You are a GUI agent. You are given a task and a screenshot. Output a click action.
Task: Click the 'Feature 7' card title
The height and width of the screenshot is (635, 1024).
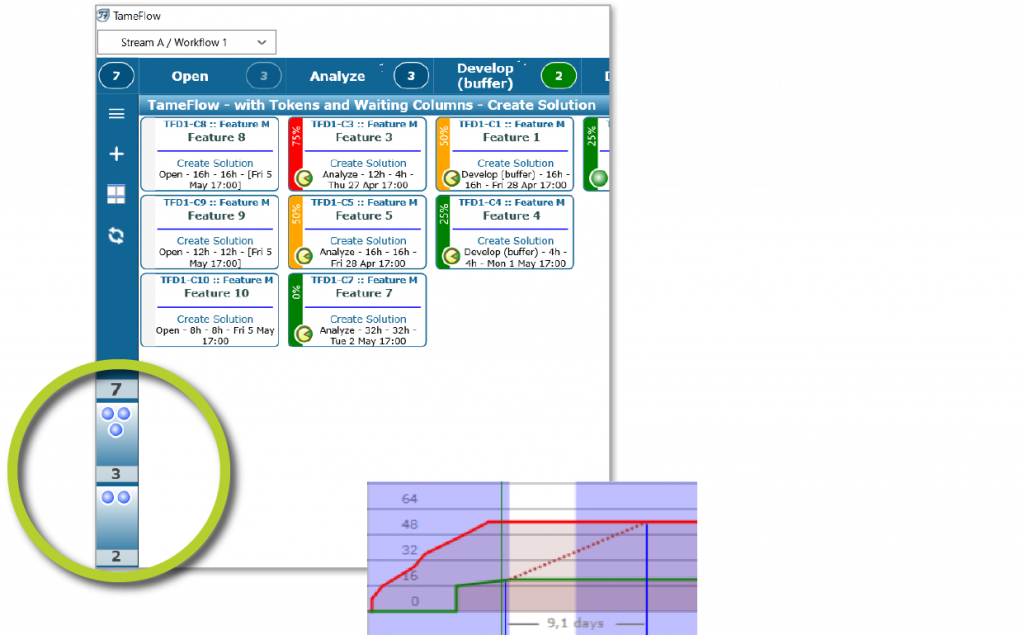click(364, 293)
